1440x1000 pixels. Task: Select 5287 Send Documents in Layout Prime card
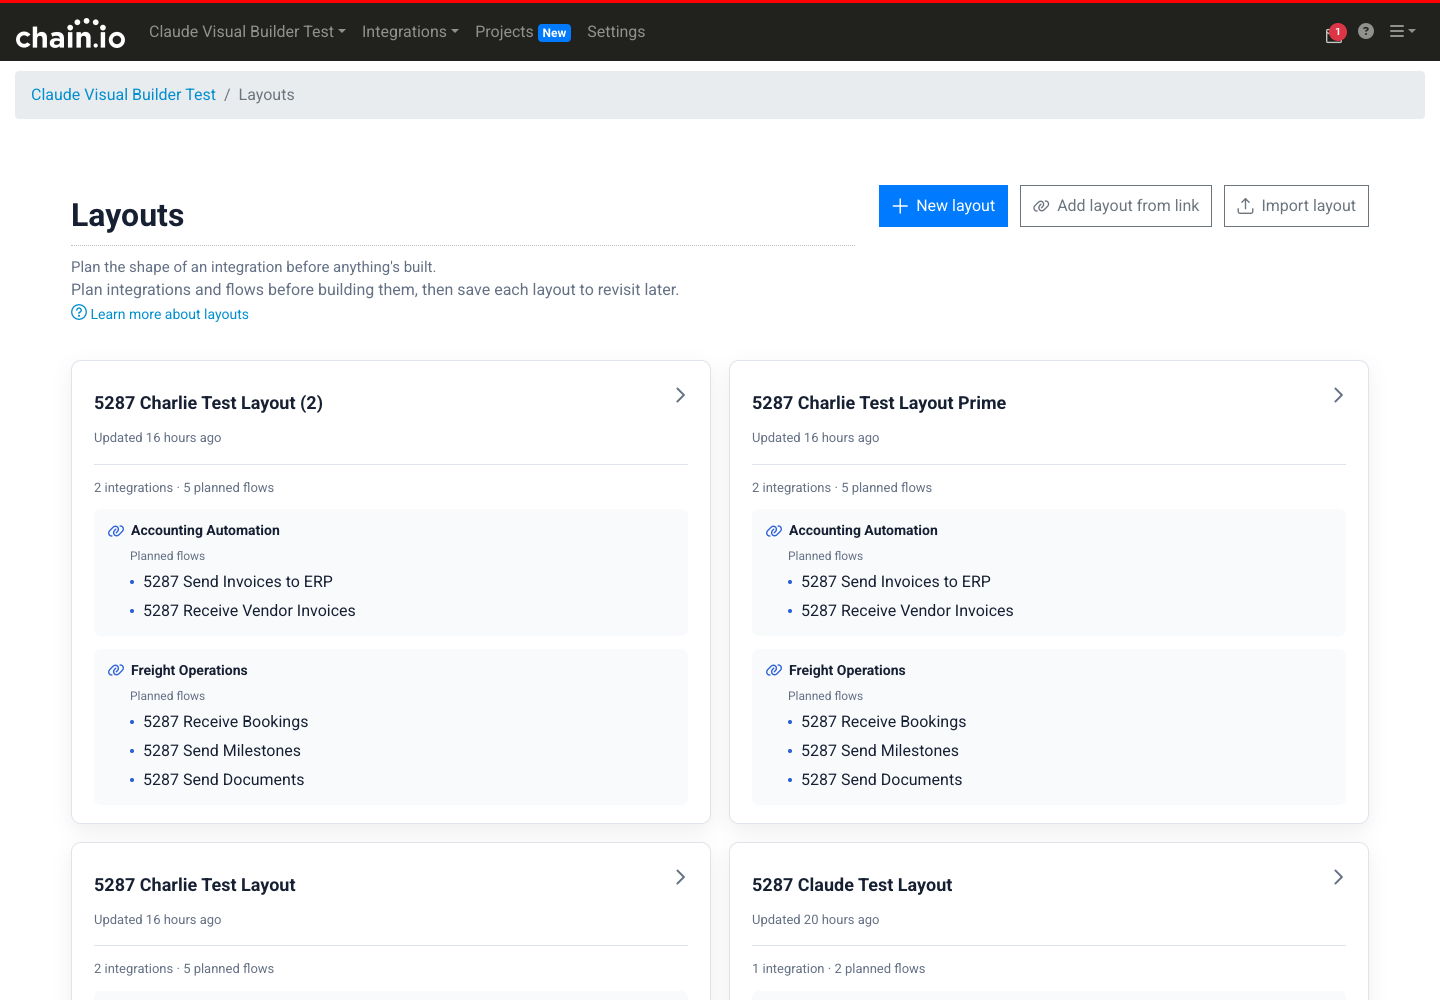point(882,780)
